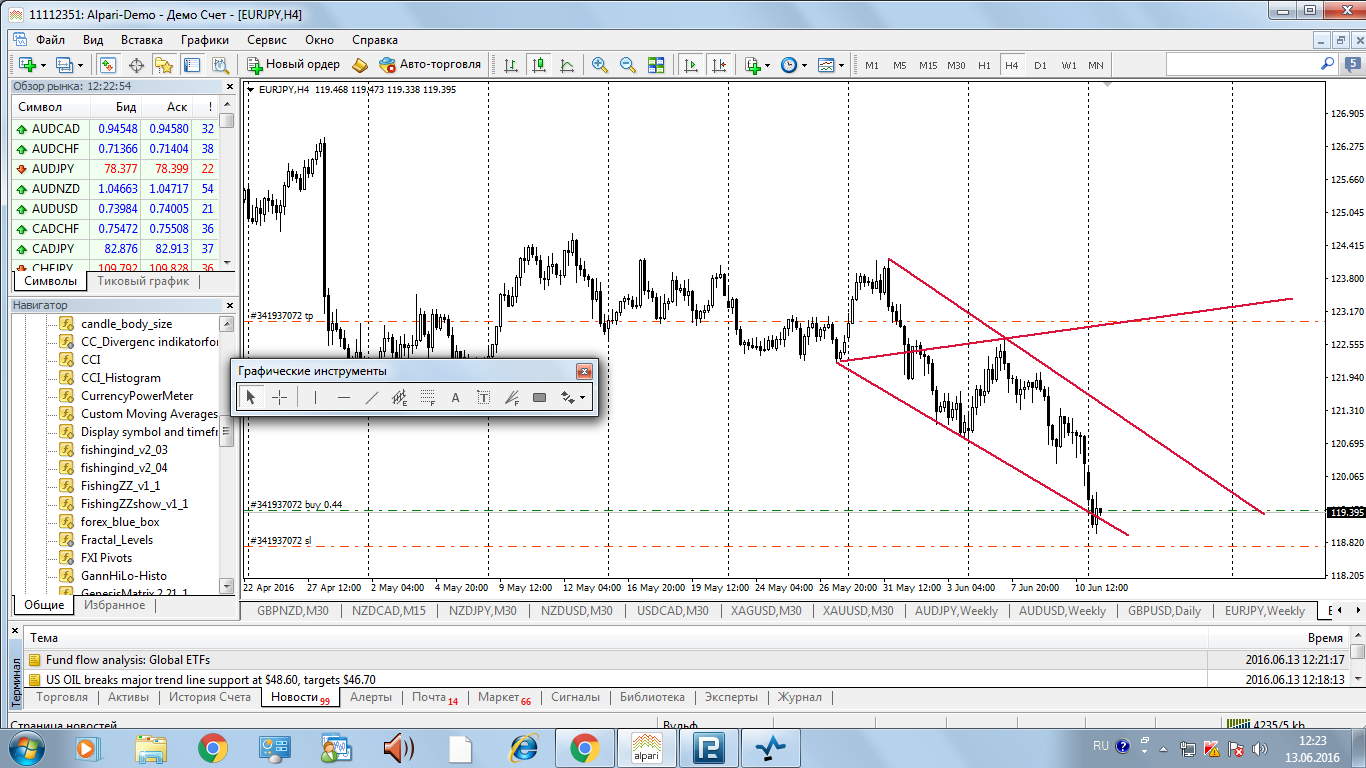Open the Сервис menu
1366x768 pixels.
(267, 40)
